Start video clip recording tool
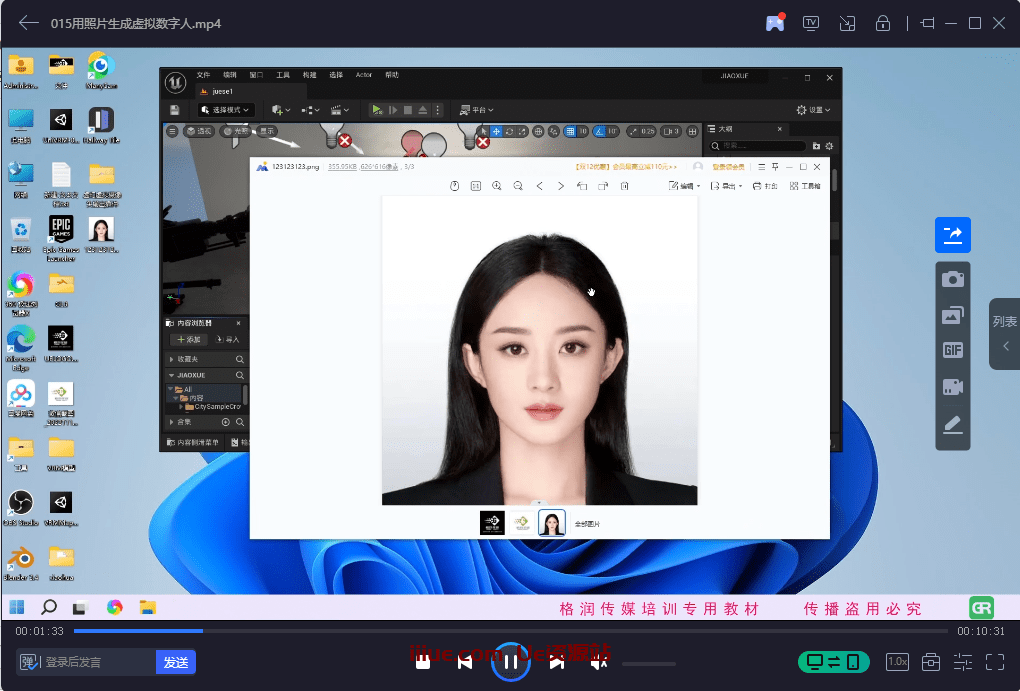1020x691 pixels. pyautogui.click(x=952, y=388)
